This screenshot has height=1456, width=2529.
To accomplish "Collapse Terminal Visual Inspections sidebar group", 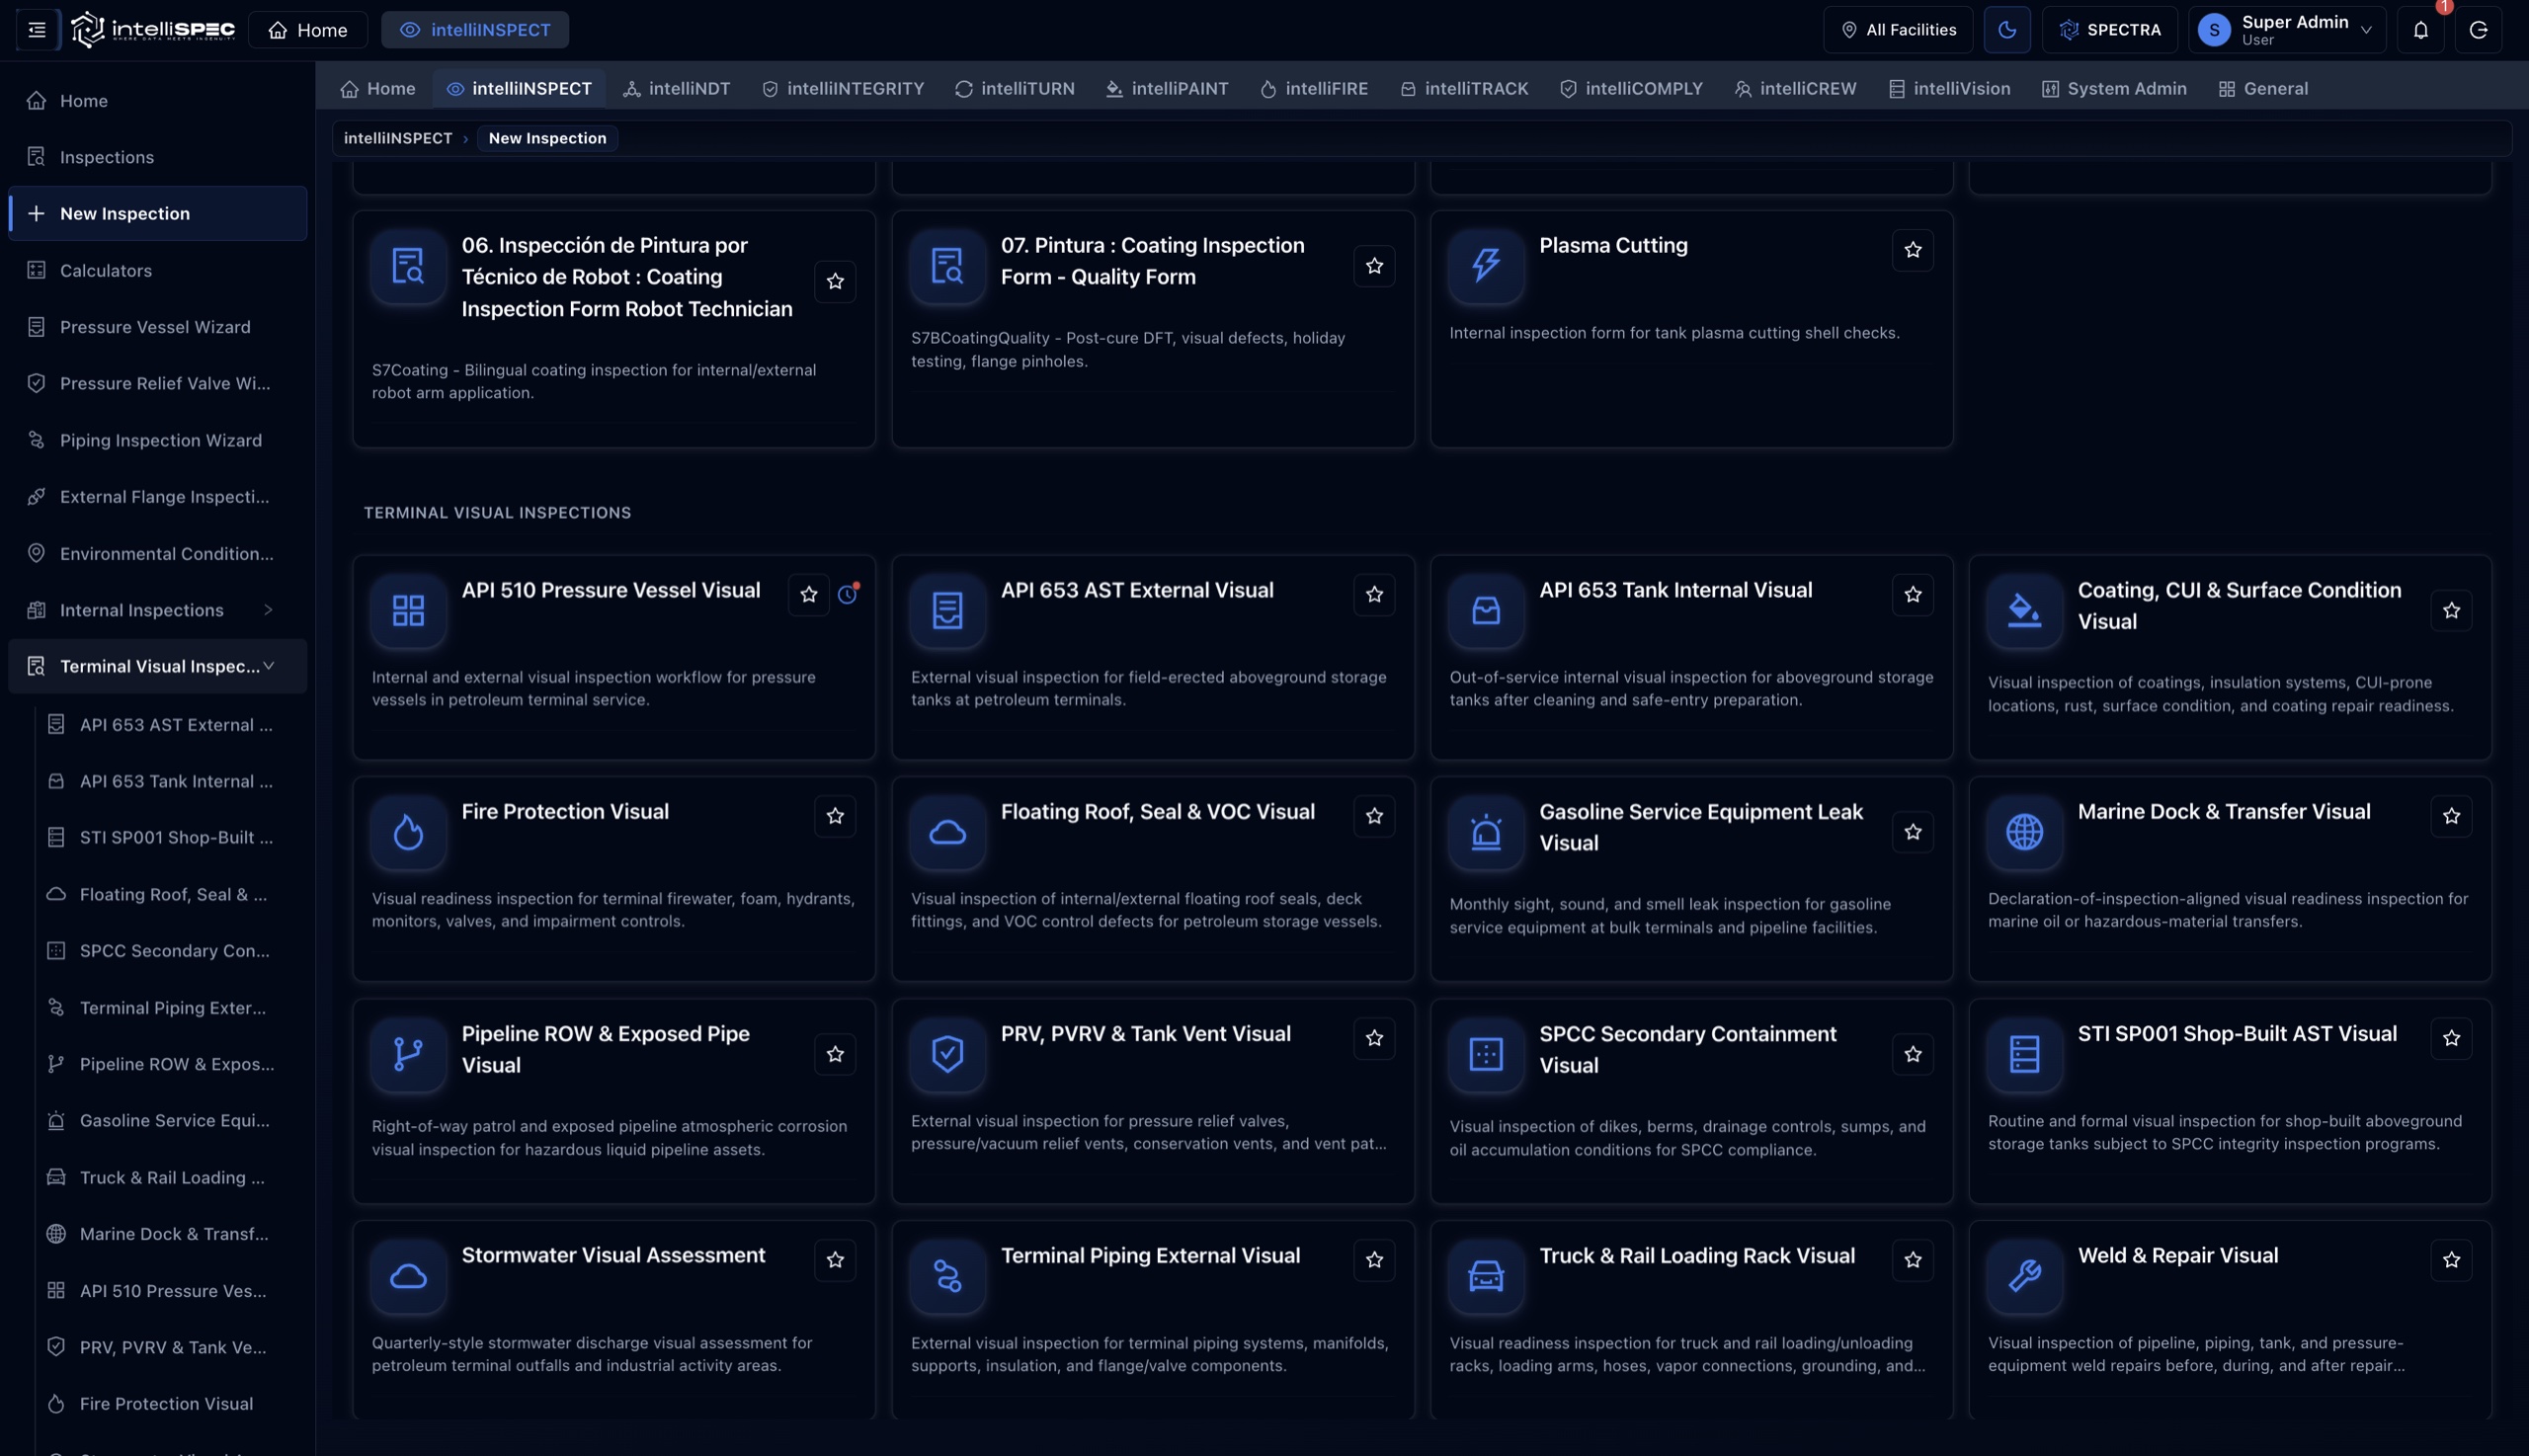I will coord(268,666).
